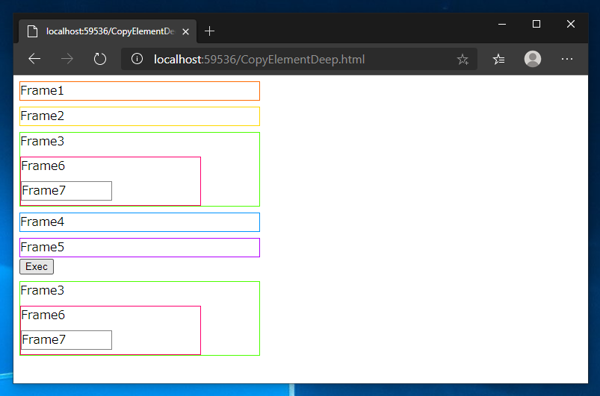Click the browser back arrow
600x396 pixels.
click(x=34, y=59)
